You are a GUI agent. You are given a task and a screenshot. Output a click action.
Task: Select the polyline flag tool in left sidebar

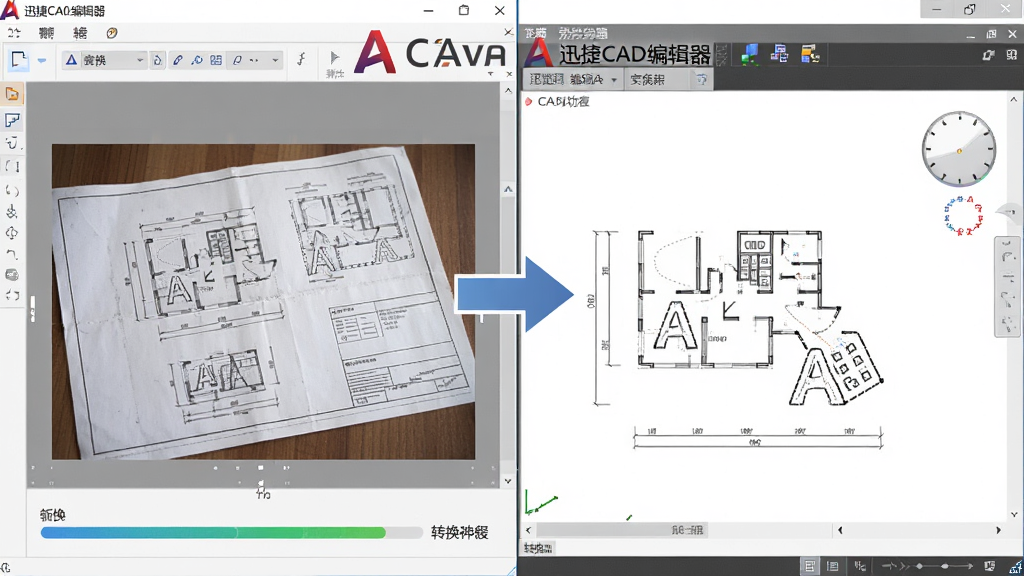12,120
